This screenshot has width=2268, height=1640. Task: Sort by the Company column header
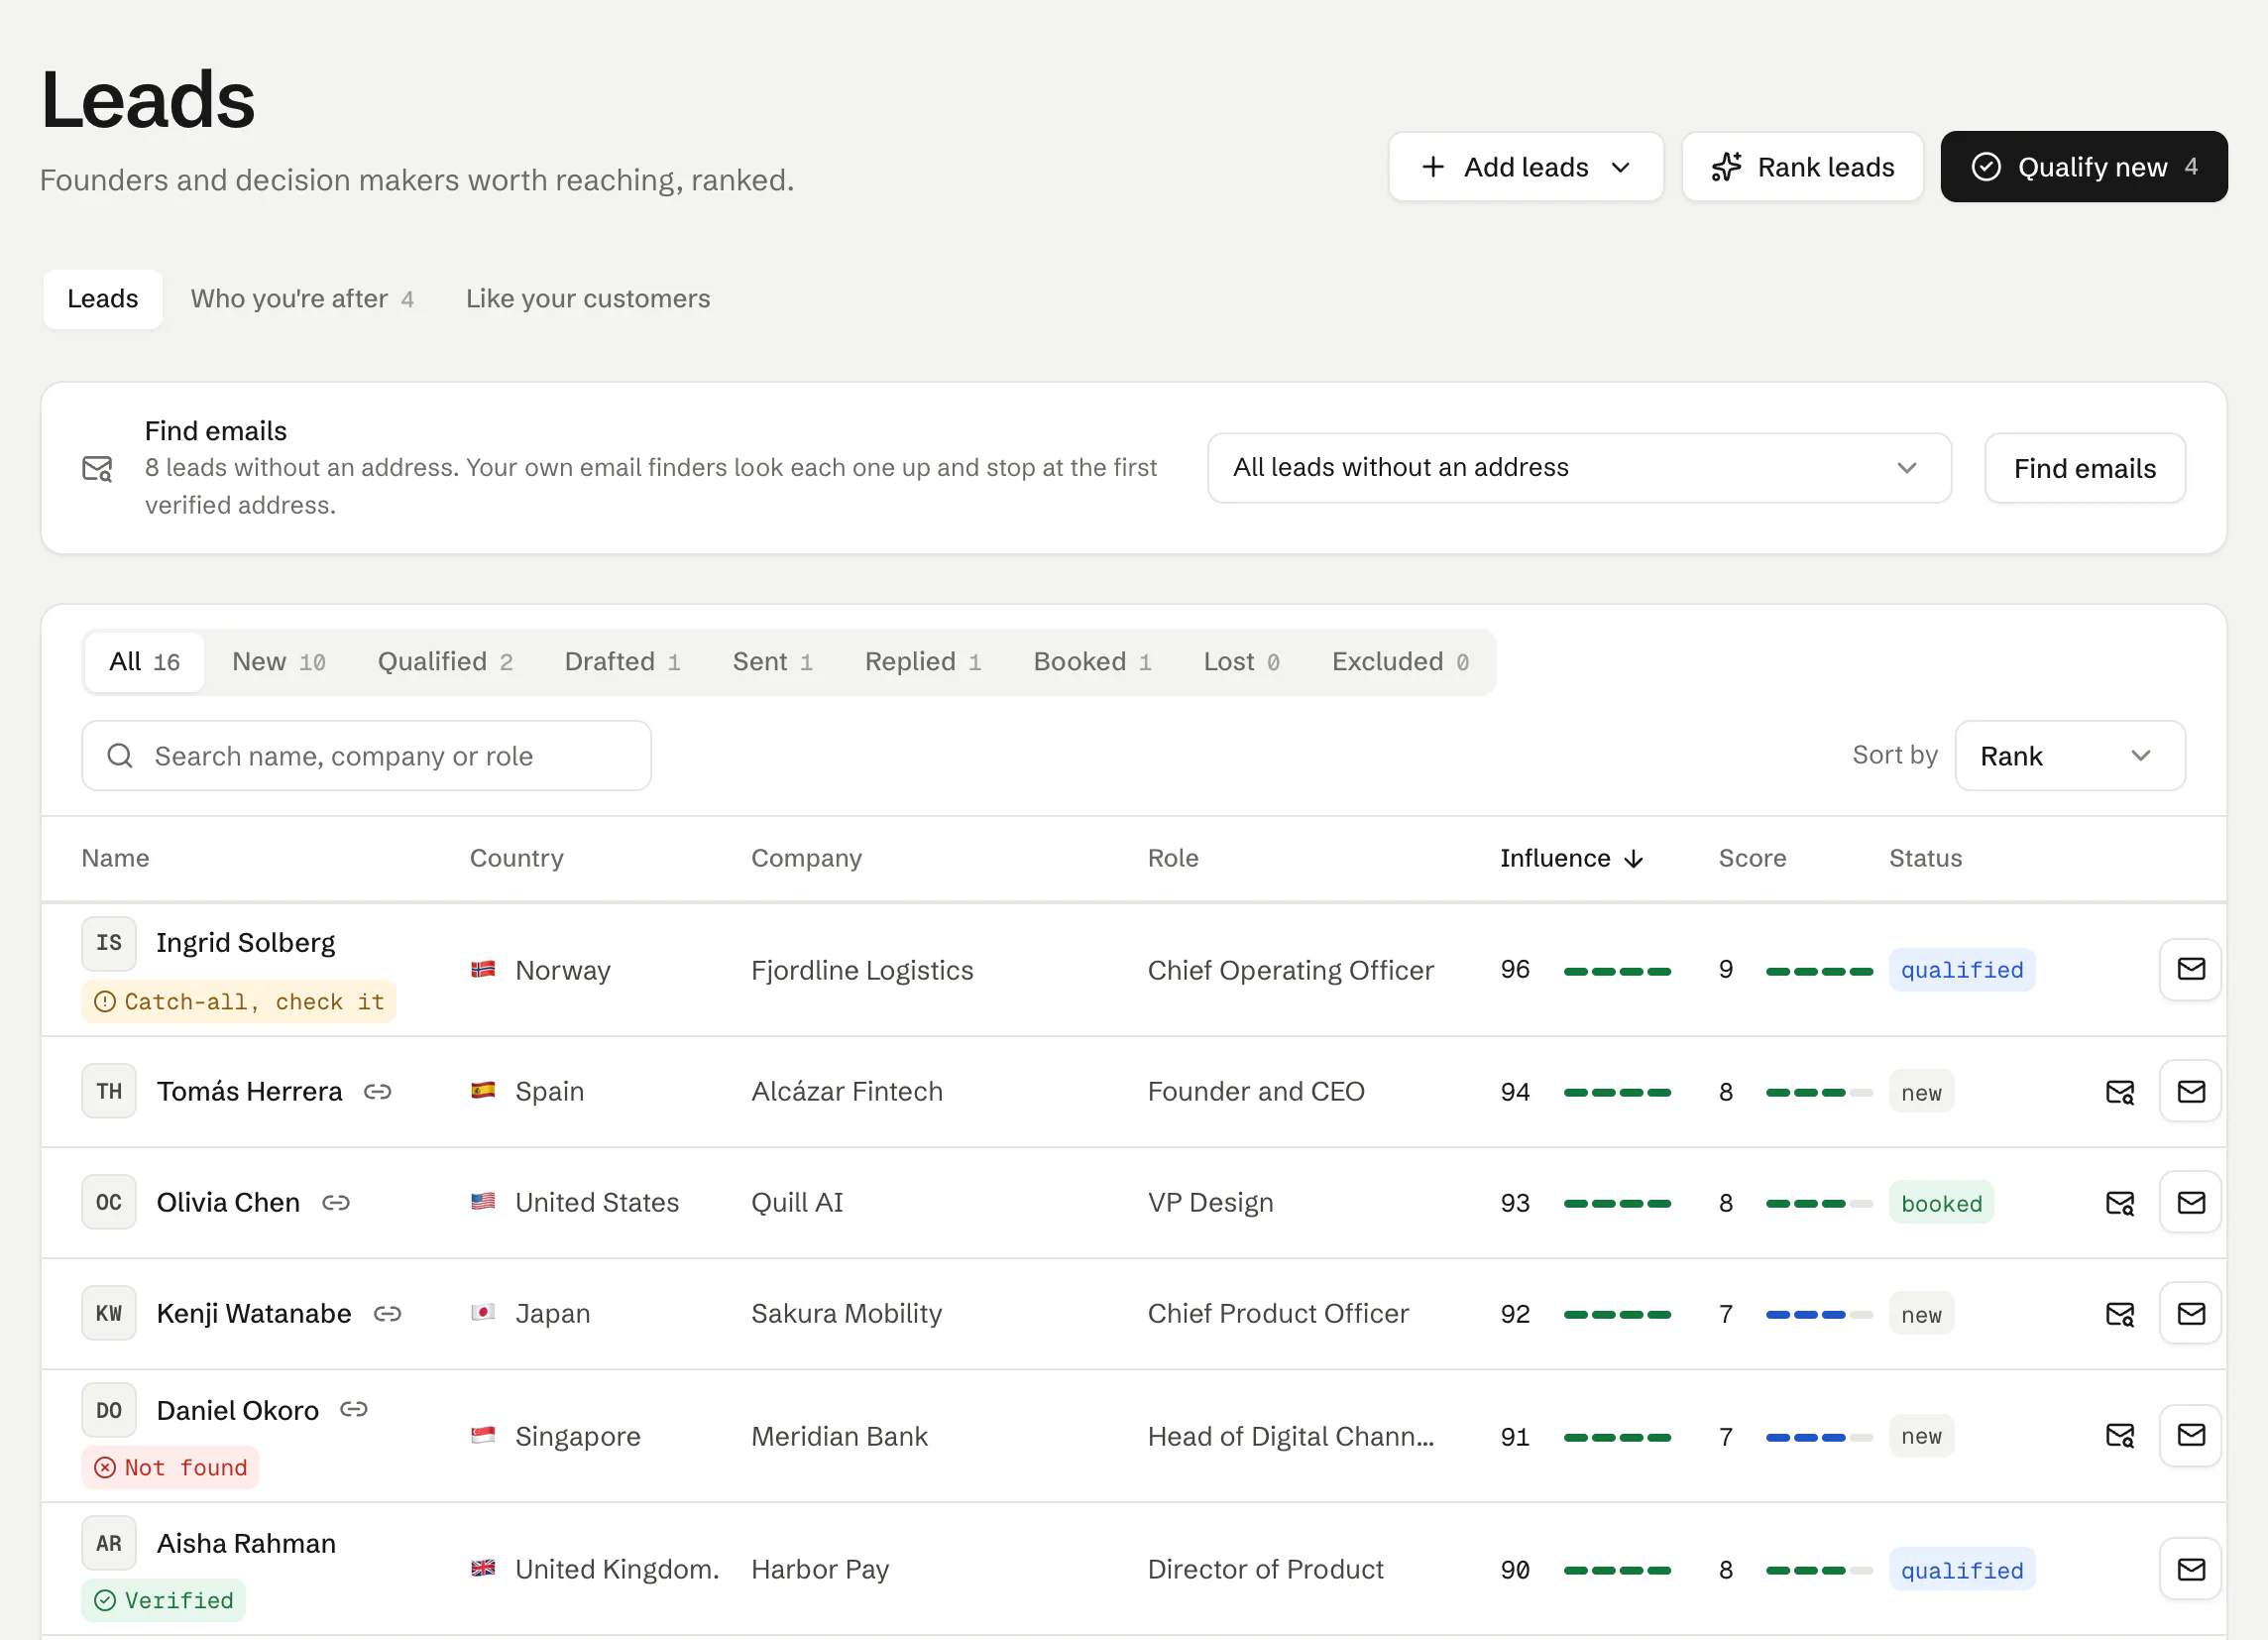pyautogui.click(x=806, y=859)
